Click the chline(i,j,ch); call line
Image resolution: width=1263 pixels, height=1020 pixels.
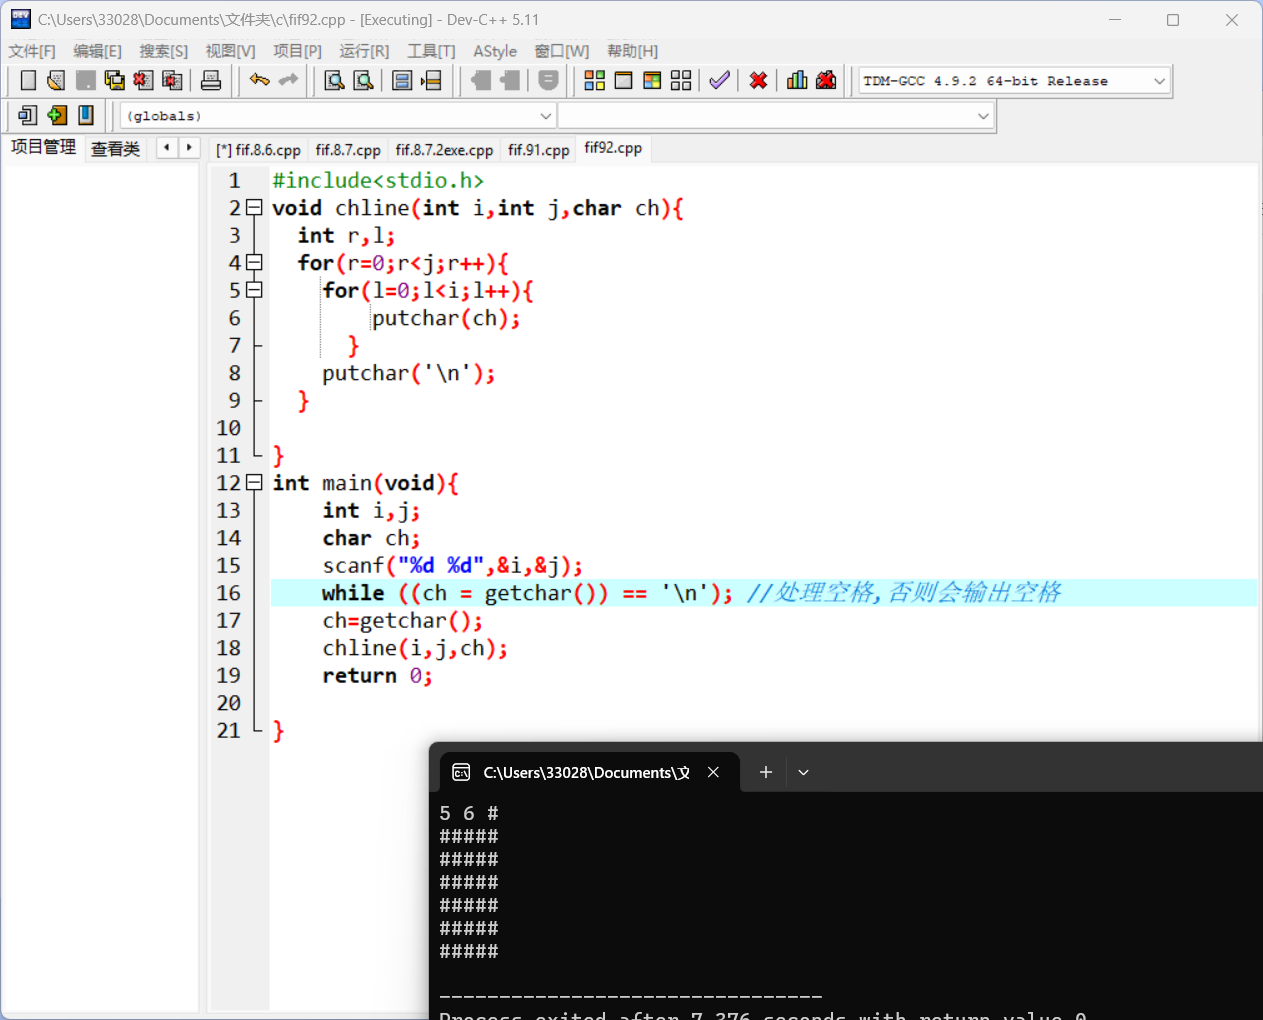(414, 648)
